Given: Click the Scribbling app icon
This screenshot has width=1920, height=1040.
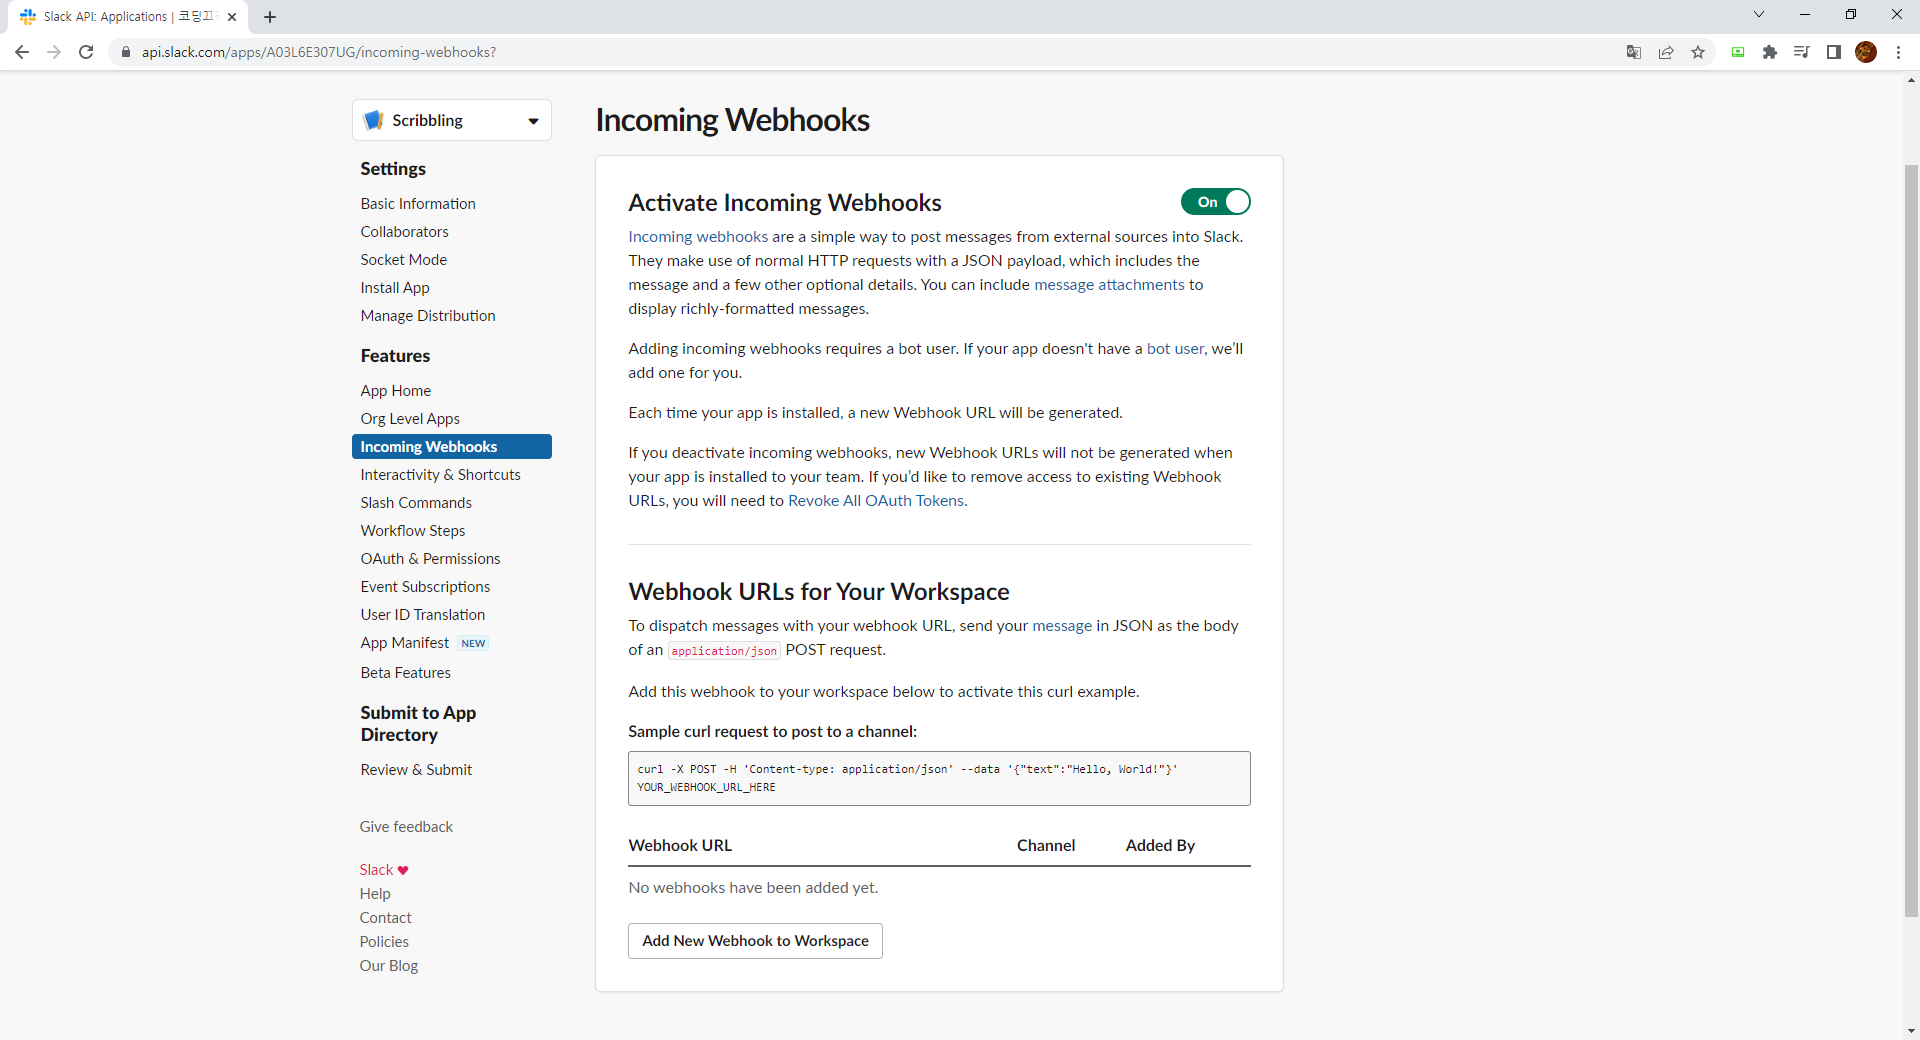Looking at the screenshot, I should [x=374, y=120].
